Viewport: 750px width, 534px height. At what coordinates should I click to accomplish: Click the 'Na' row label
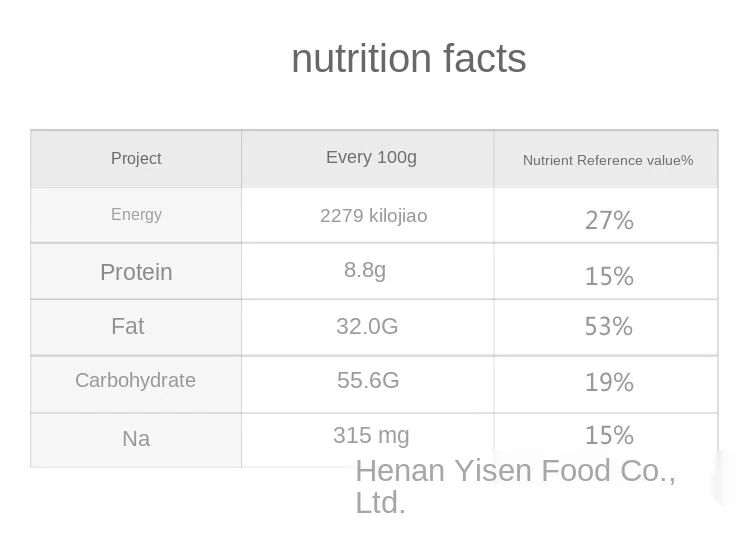pos(136,439)
